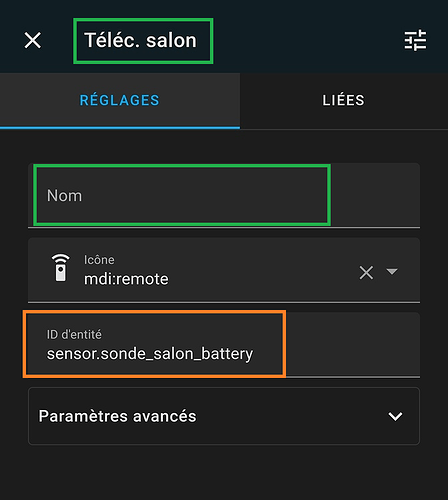Focus the Nom input field

point(224,195)
